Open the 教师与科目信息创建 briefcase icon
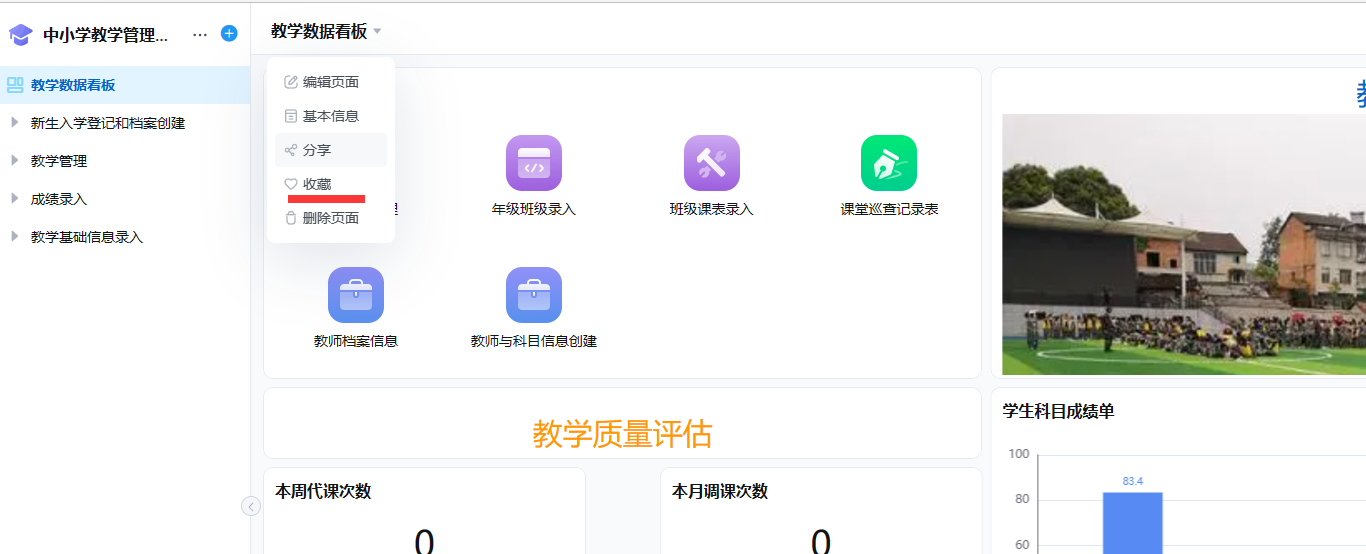This screenshot has height=554, width=1366. [x=534, y=295]
